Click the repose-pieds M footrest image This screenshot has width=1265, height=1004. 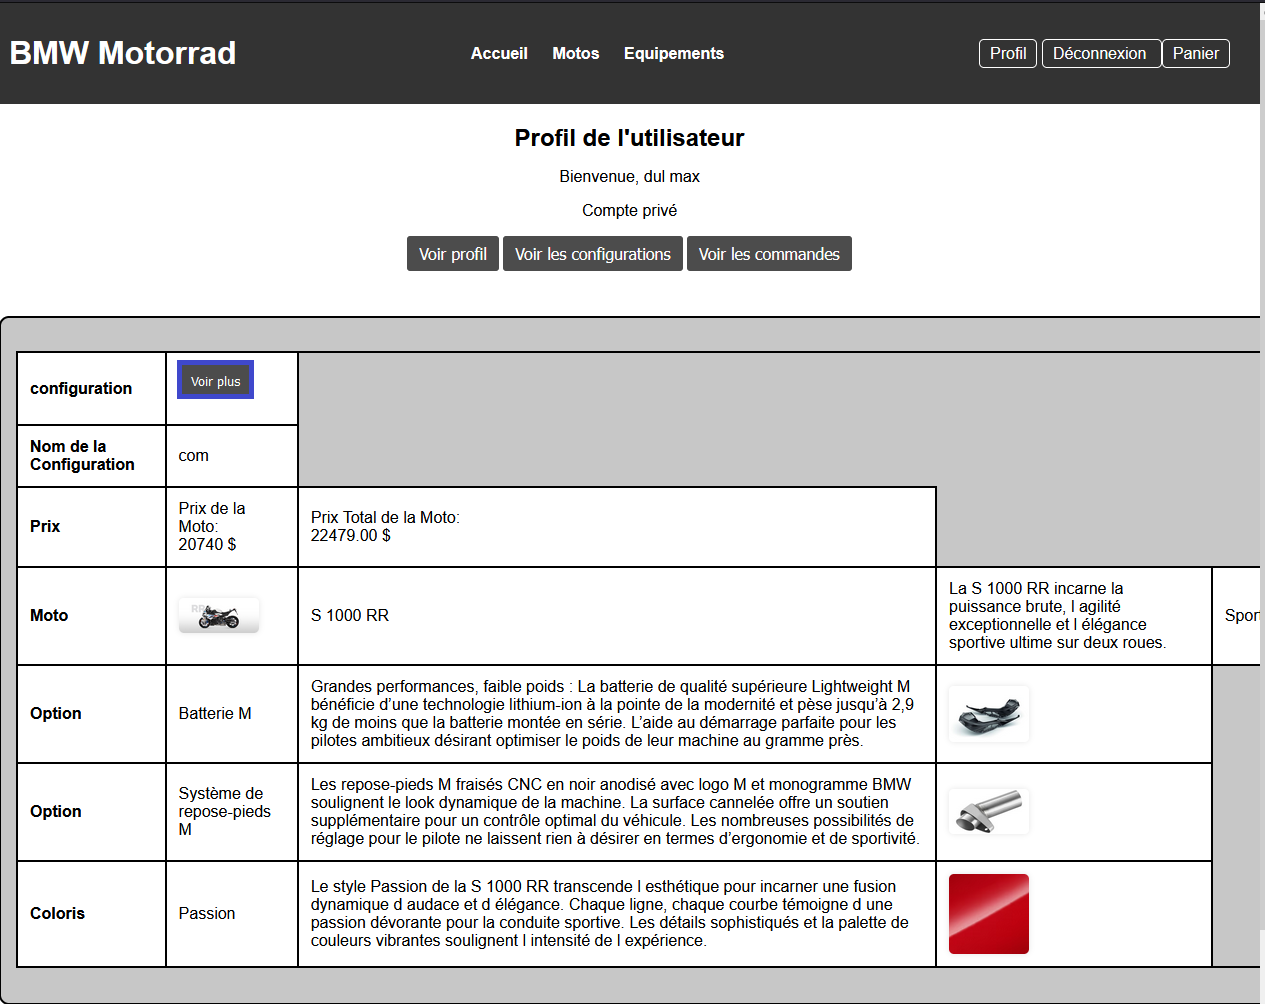click(x=988, y=811)
